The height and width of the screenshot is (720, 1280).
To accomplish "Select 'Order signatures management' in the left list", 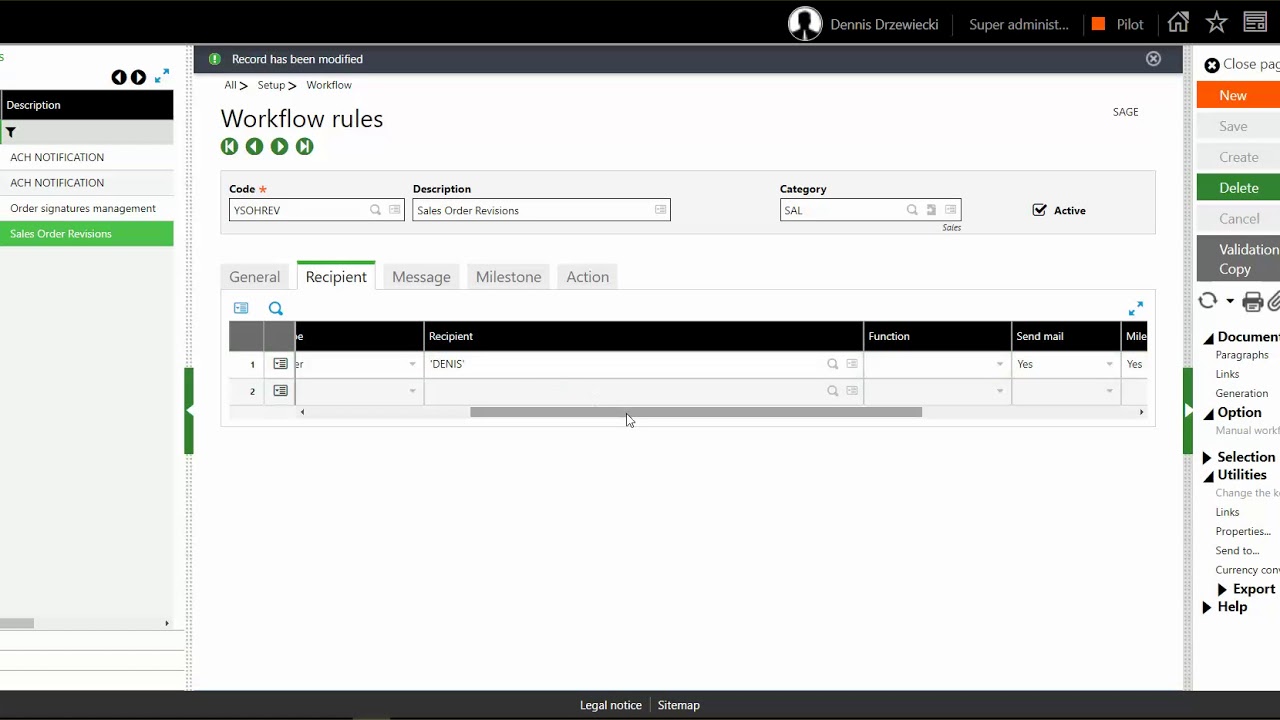I will pos(83,208).
